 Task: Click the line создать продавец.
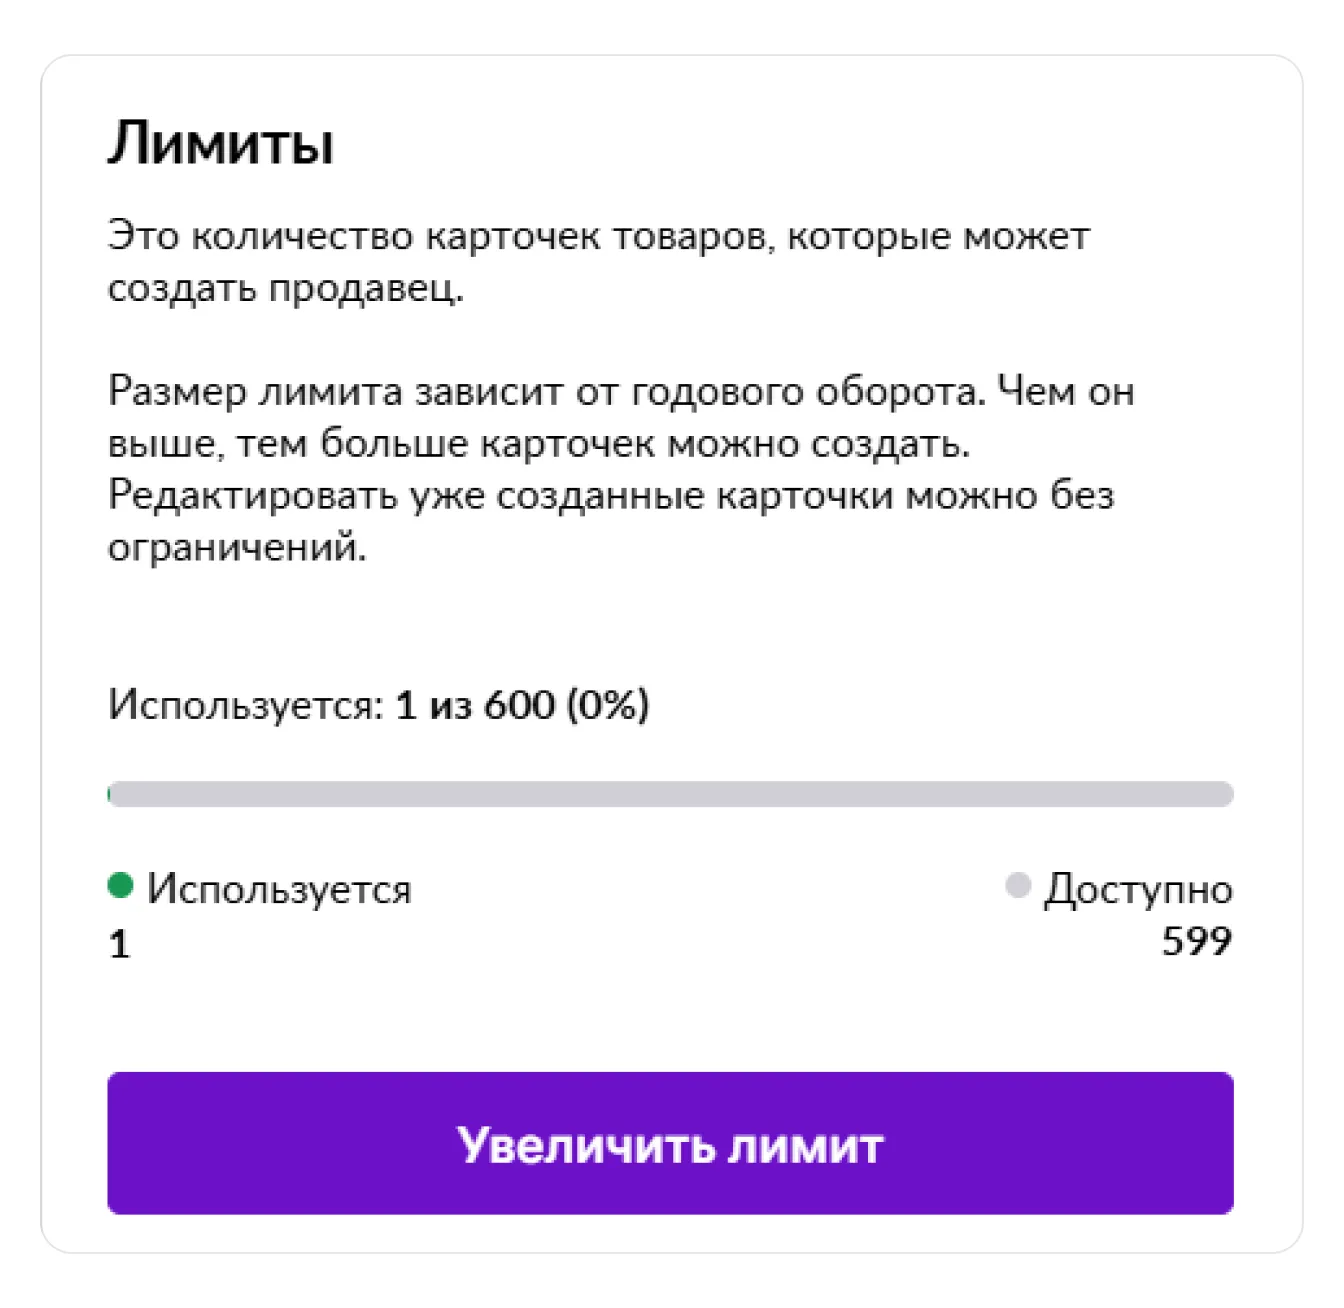click(286, 289)
